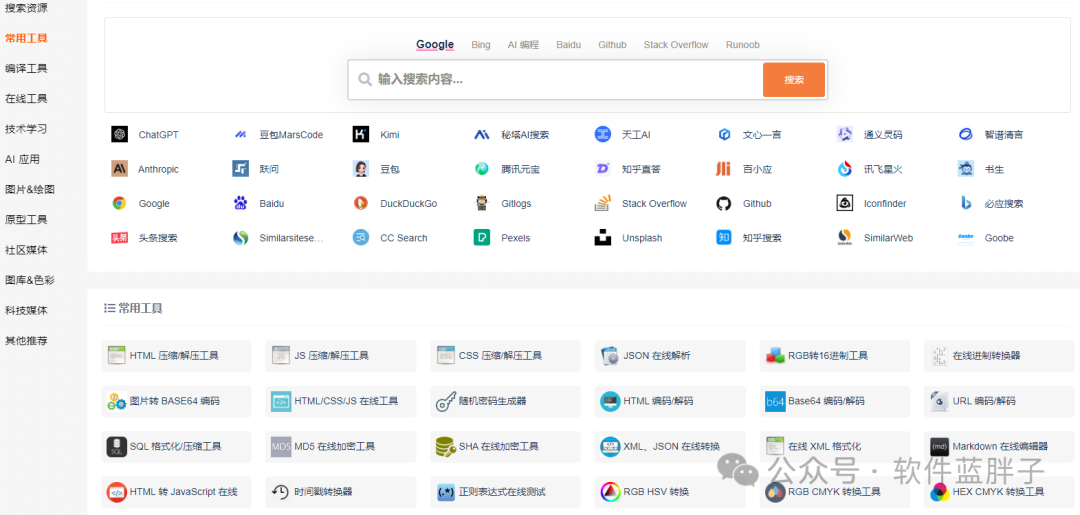This screenshot has height=515, width=1080.
Task: Open the JSON 在线解析 tool
Action: pyautogui.click(x=670, y=356)
